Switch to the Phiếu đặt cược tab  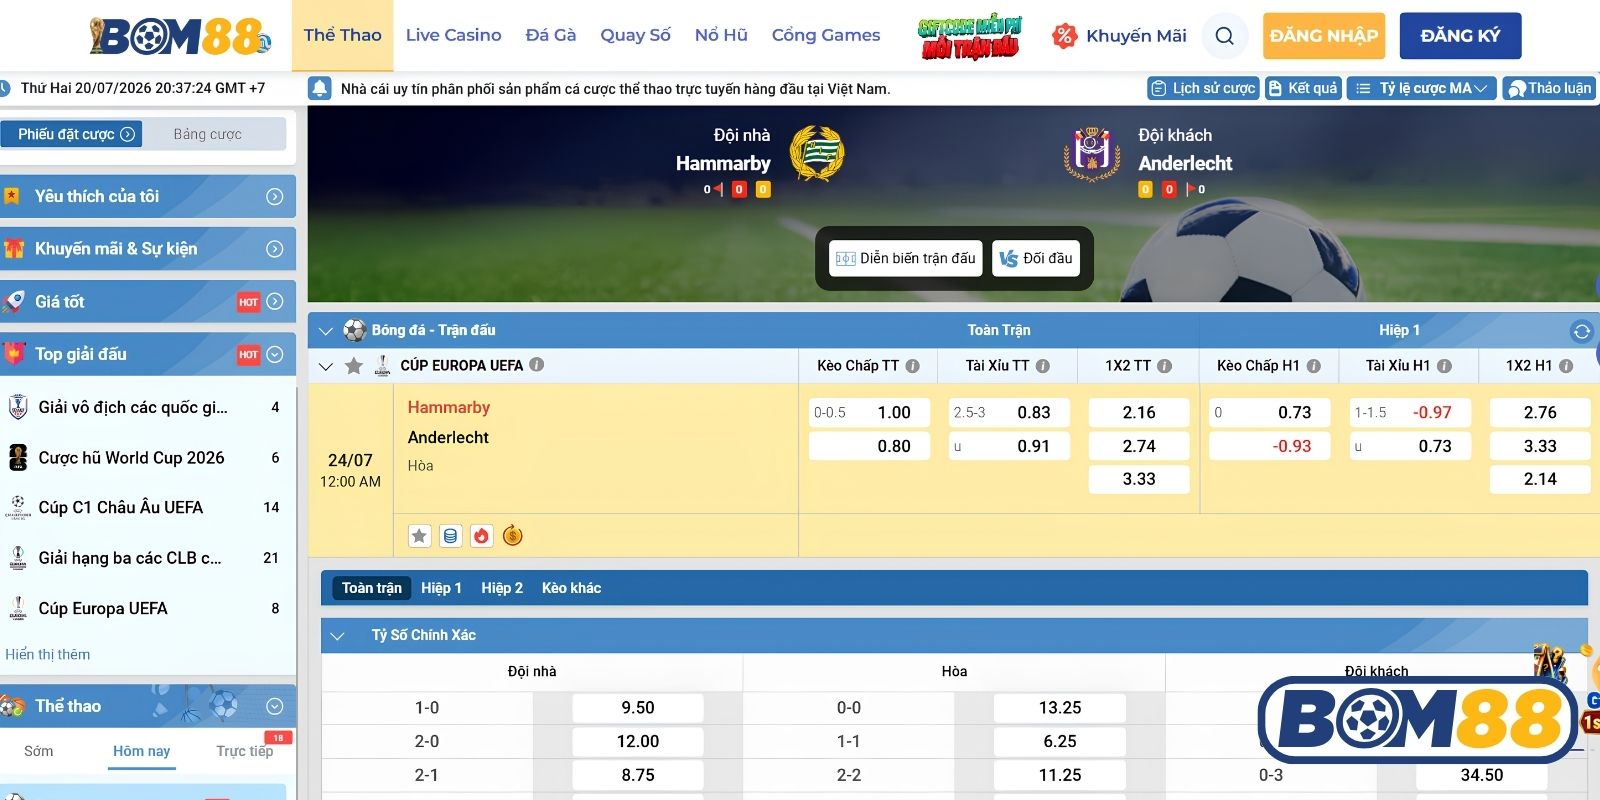point(72,134)
